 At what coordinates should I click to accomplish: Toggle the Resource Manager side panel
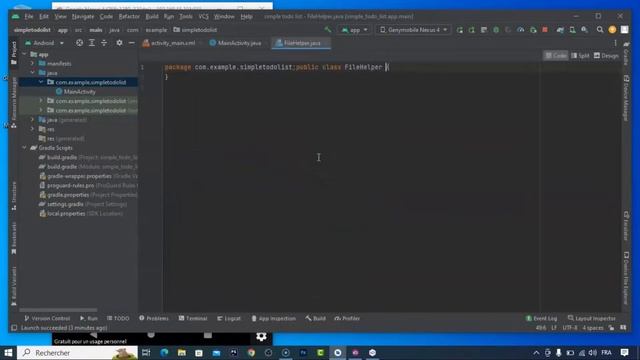click(x=14, y=102)
